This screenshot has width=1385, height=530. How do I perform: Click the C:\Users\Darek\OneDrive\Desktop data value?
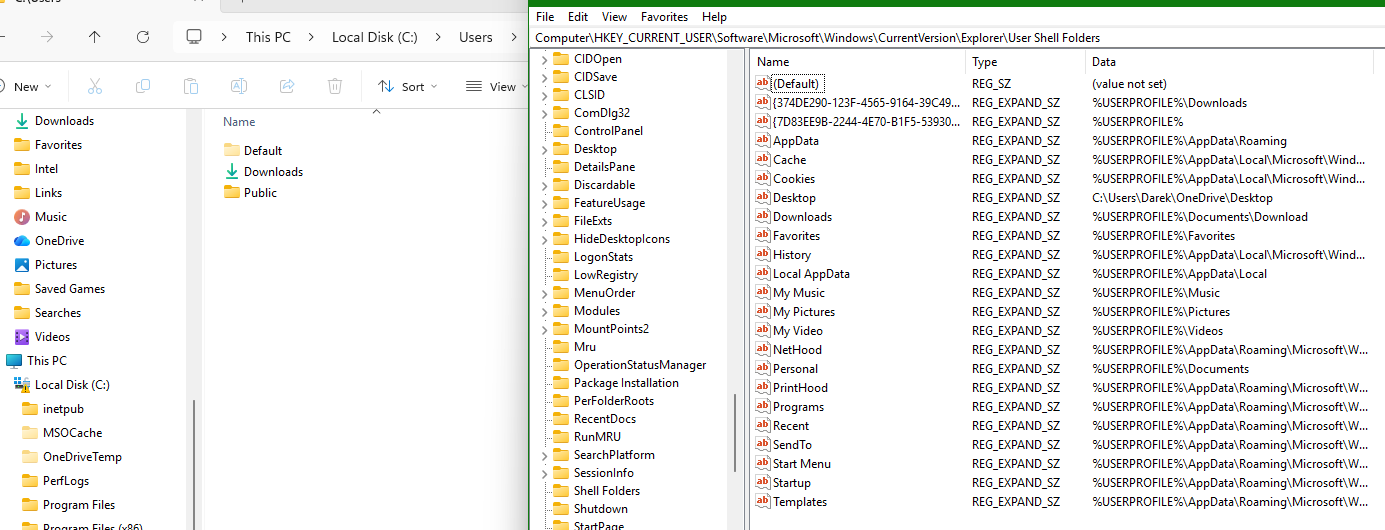tap(1182, 198)
